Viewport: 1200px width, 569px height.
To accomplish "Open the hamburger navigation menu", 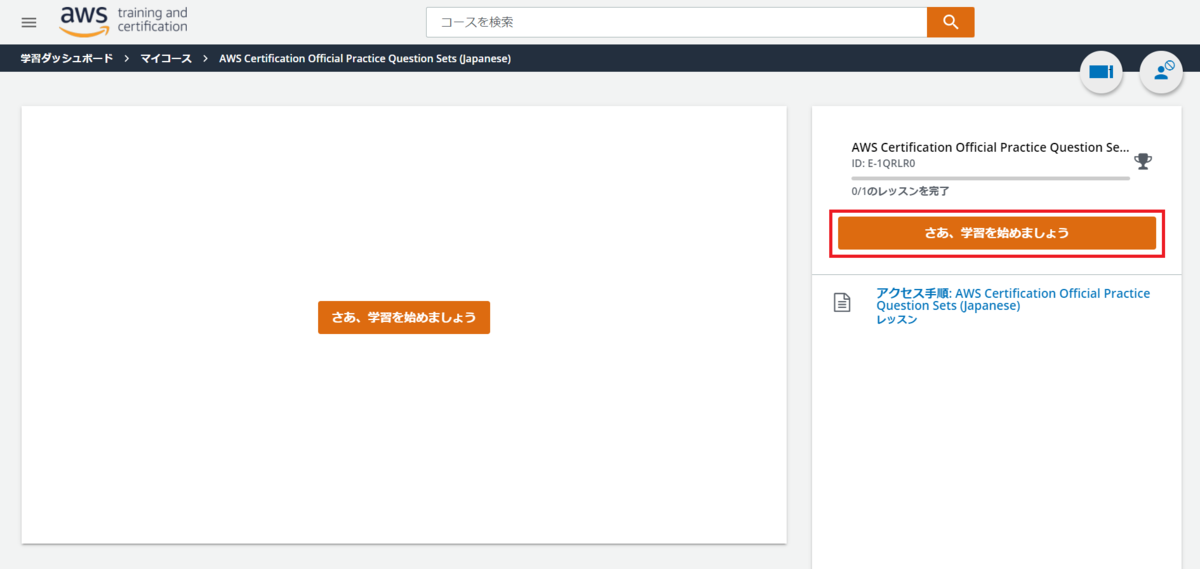I will (x=29, y=22).
